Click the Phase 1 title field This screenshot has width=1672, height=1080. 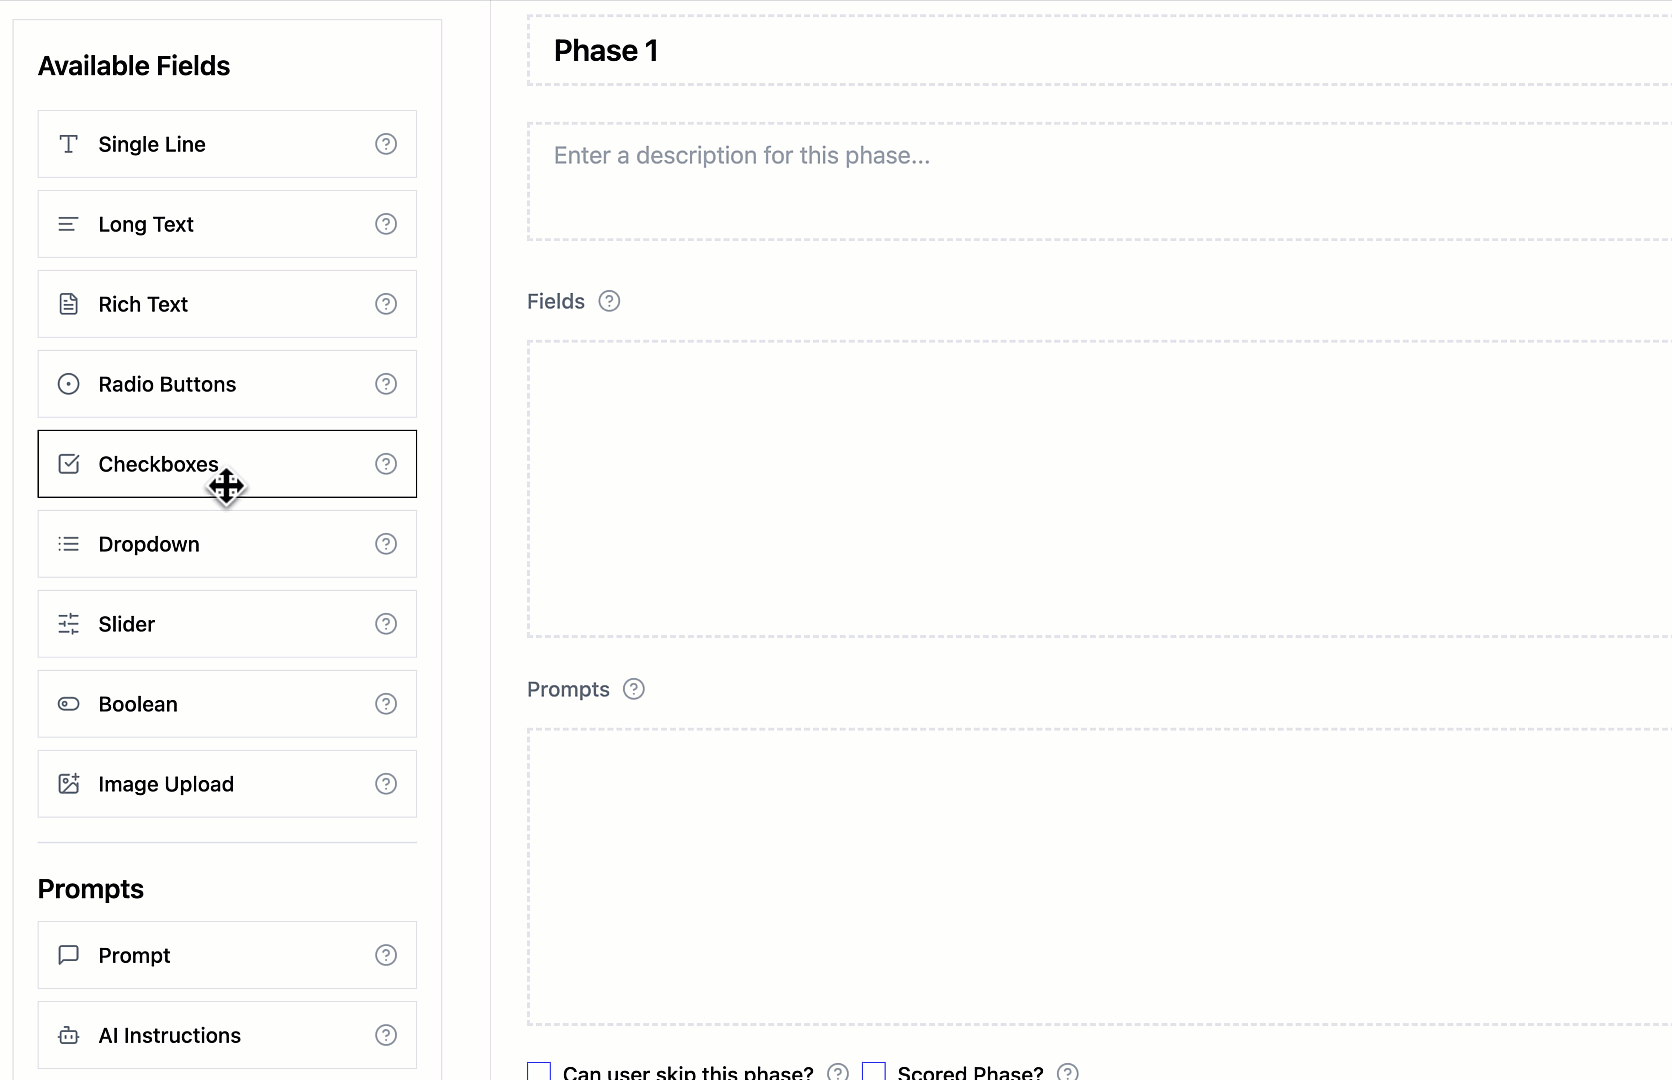(1000, 51)
